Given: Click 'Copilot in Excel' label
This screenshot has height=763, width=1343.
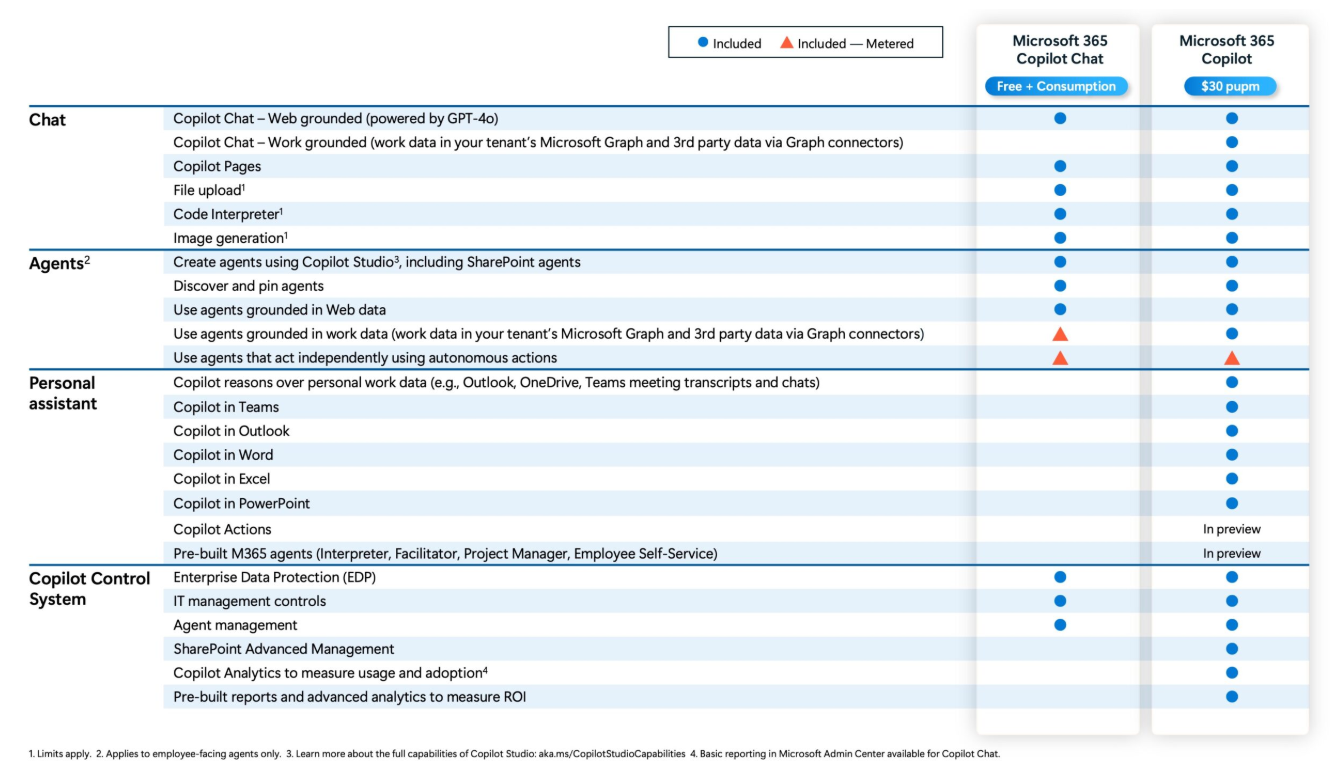Looking at the screenshot, I should pyautogui.click(x=222, y=479).
